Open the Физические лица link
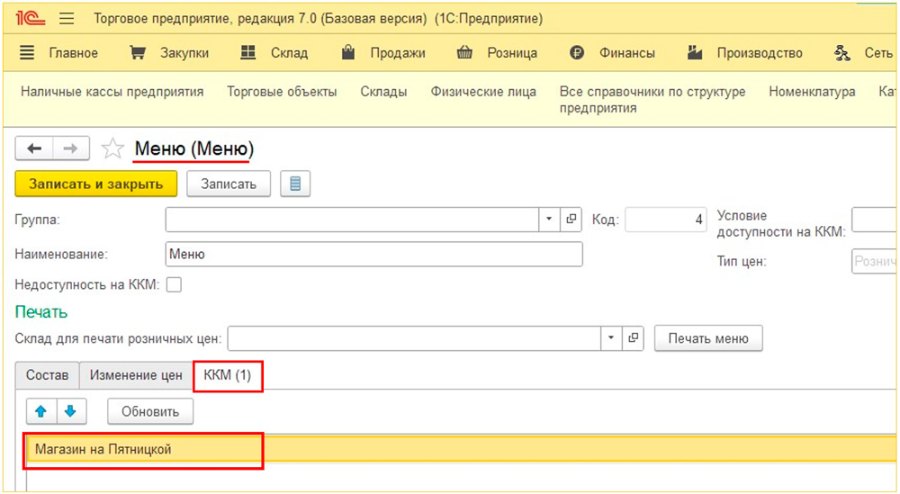 pos(483,92)
